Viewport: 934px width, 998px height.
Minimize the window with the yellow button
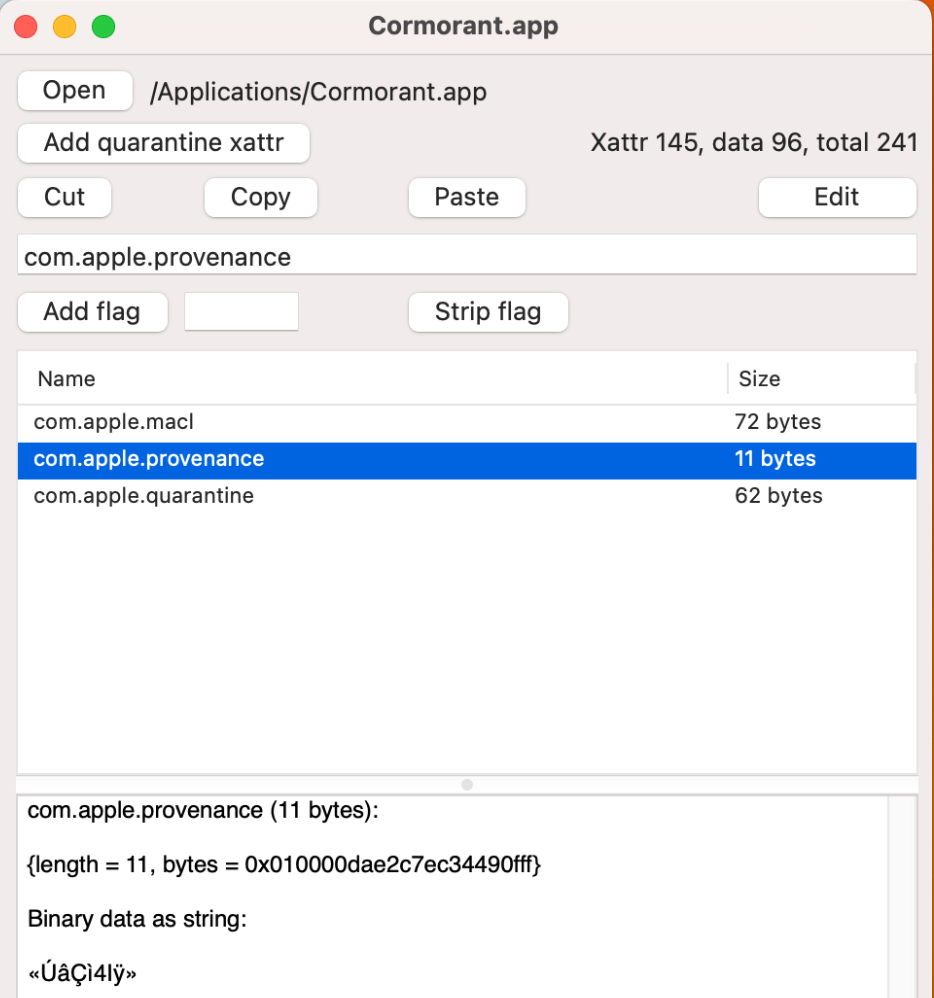click(65, 27)
